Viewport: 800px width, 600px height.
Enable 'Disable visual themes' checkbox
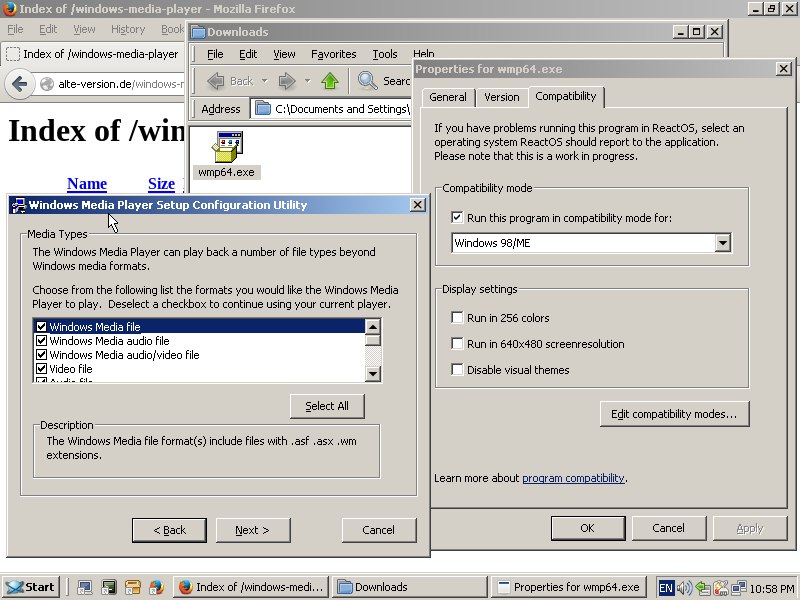pos(457,370)
